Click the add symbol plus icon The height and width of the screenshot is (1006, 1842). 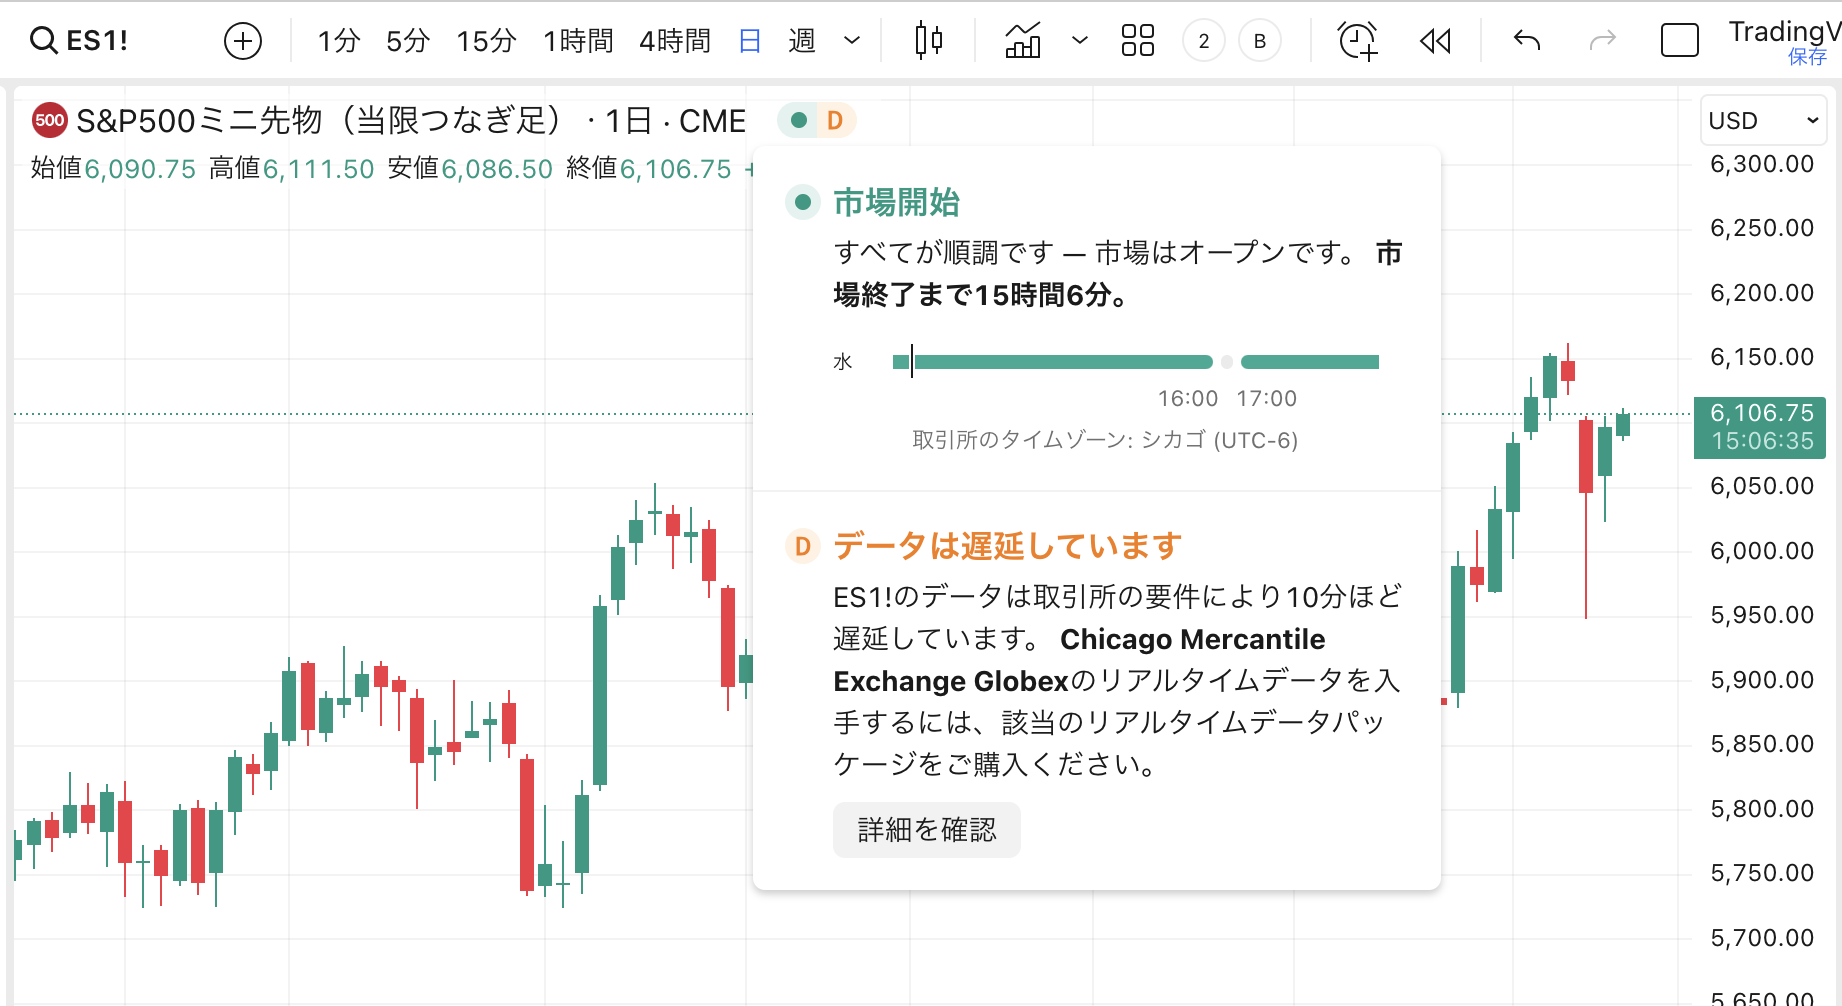point(243,41)
